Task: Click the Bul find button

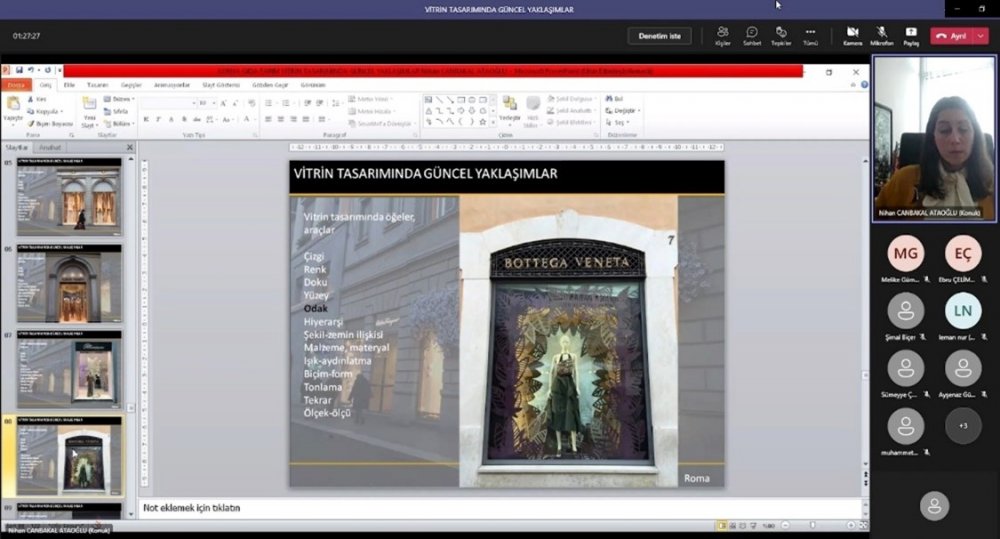Action: click(614, 99)
